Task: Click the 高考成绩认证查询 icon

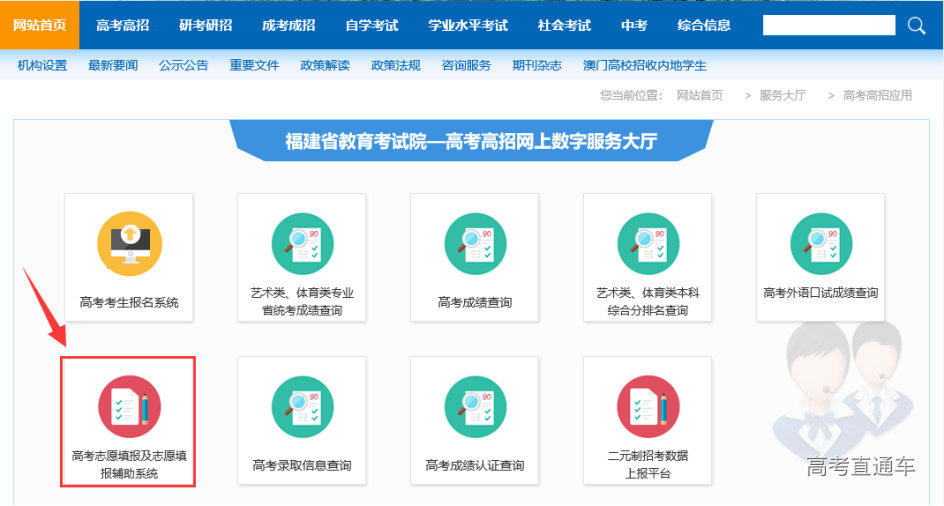Action: pos(475,407)
